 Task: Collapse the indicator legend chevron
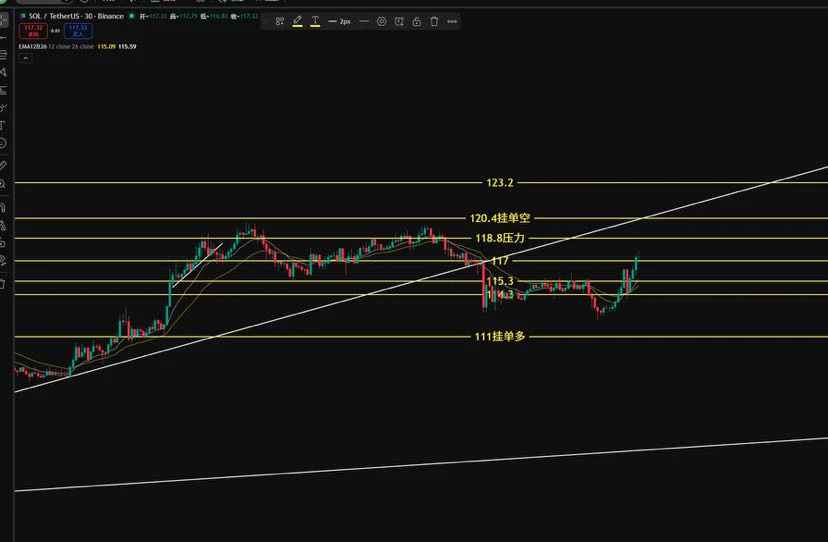coord(25,58)
